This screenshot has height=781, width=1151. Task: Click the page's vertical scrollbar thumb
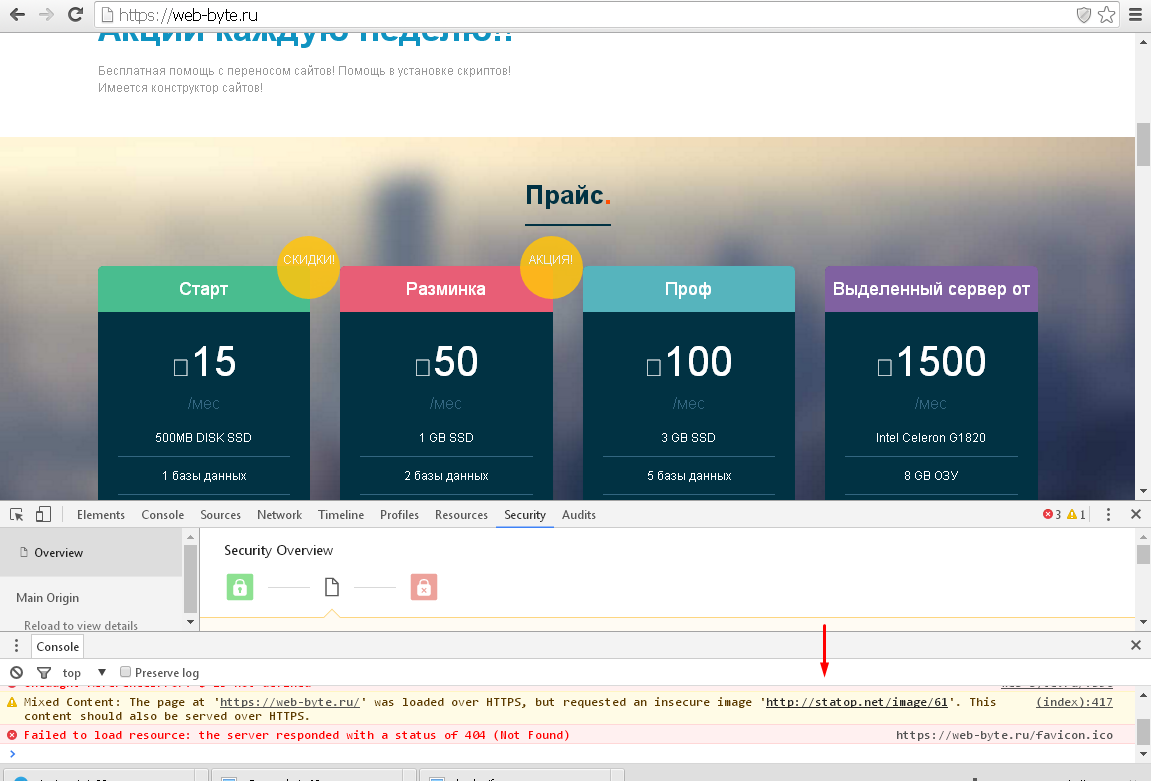[x=1143, y=146]
